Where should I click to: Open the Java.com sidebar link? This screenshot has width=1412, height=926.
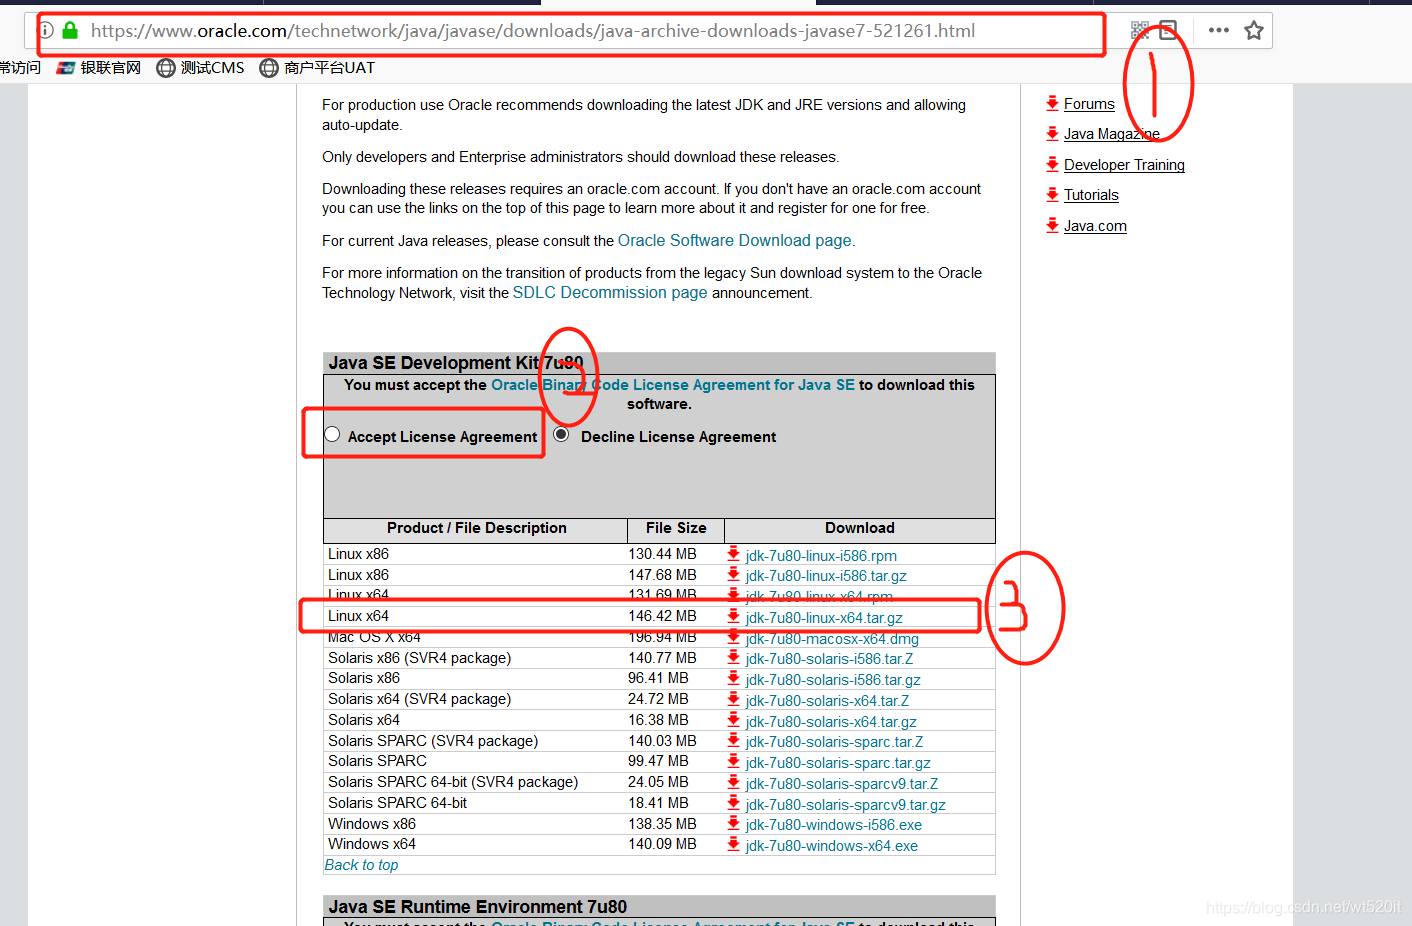tap(1095, 226)
